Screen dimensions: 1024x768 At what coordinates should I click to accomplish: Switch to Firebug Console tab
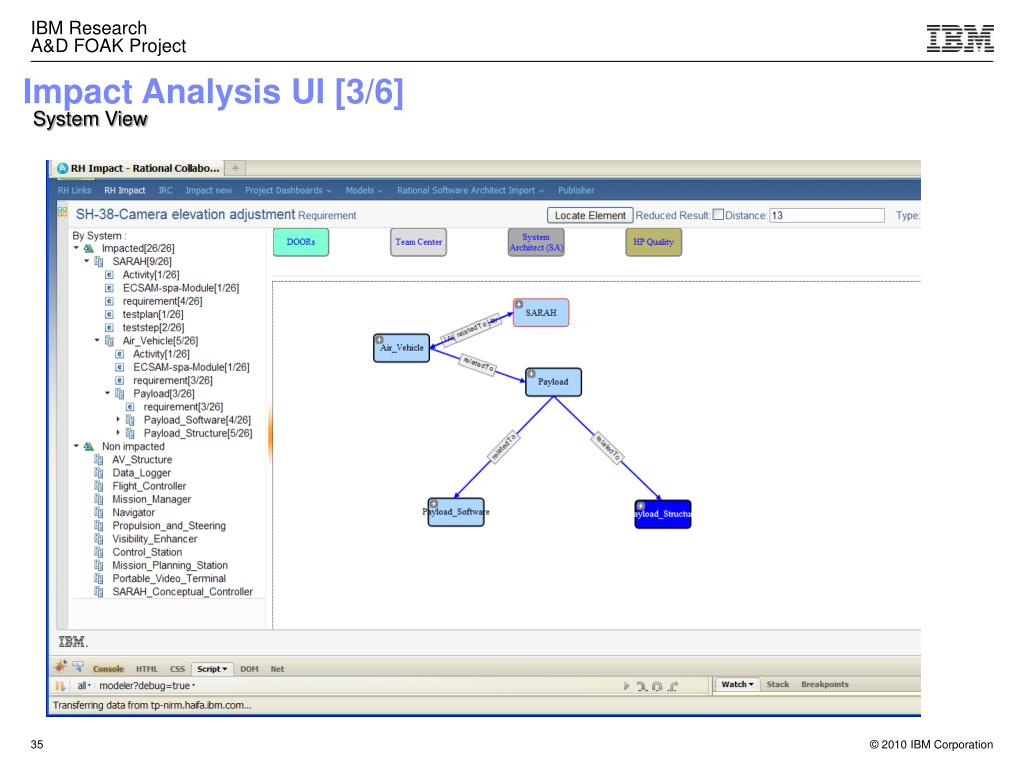click(108, 669)
